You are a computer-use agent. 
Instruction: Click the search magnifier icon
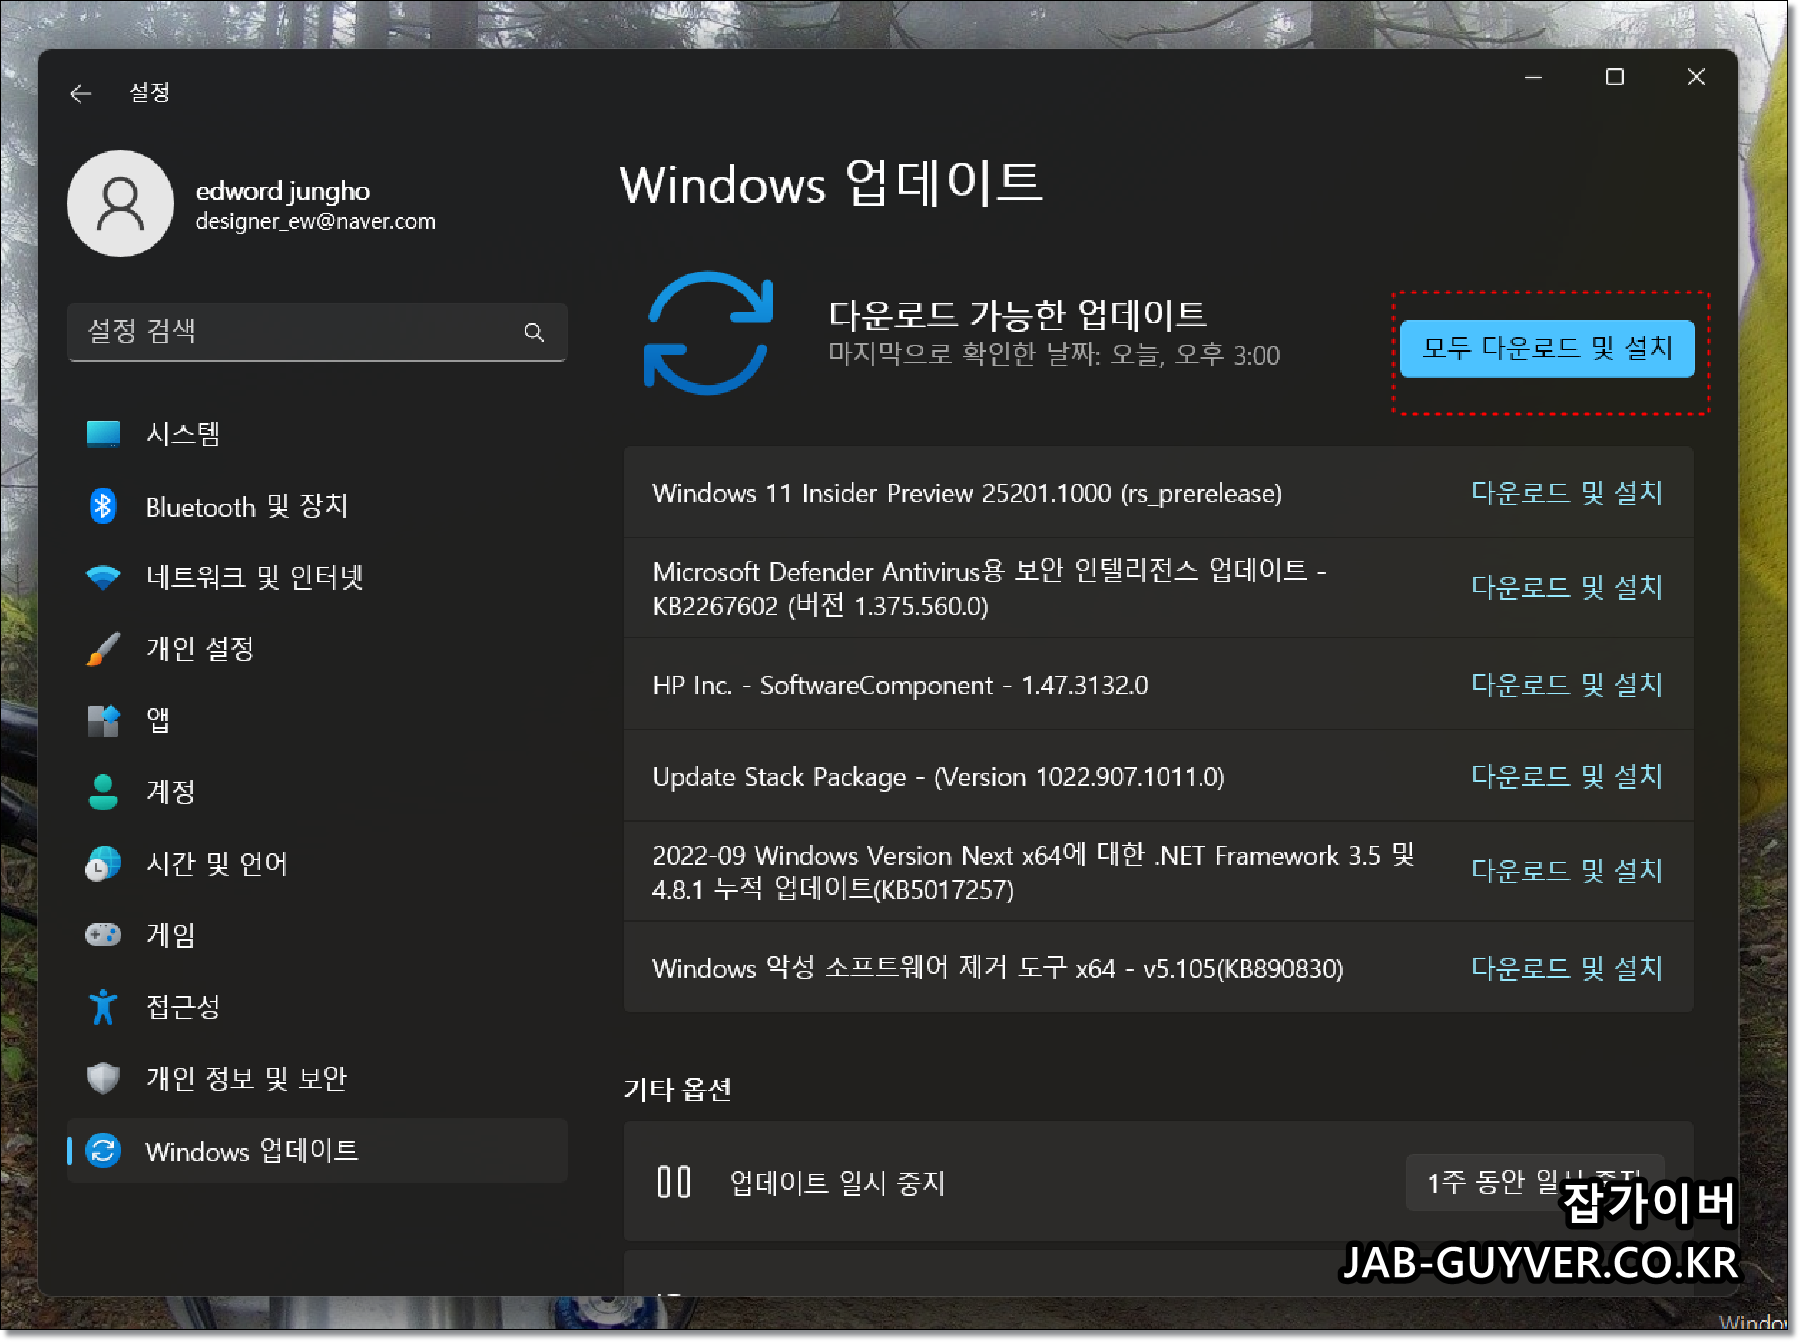(534, 332)
